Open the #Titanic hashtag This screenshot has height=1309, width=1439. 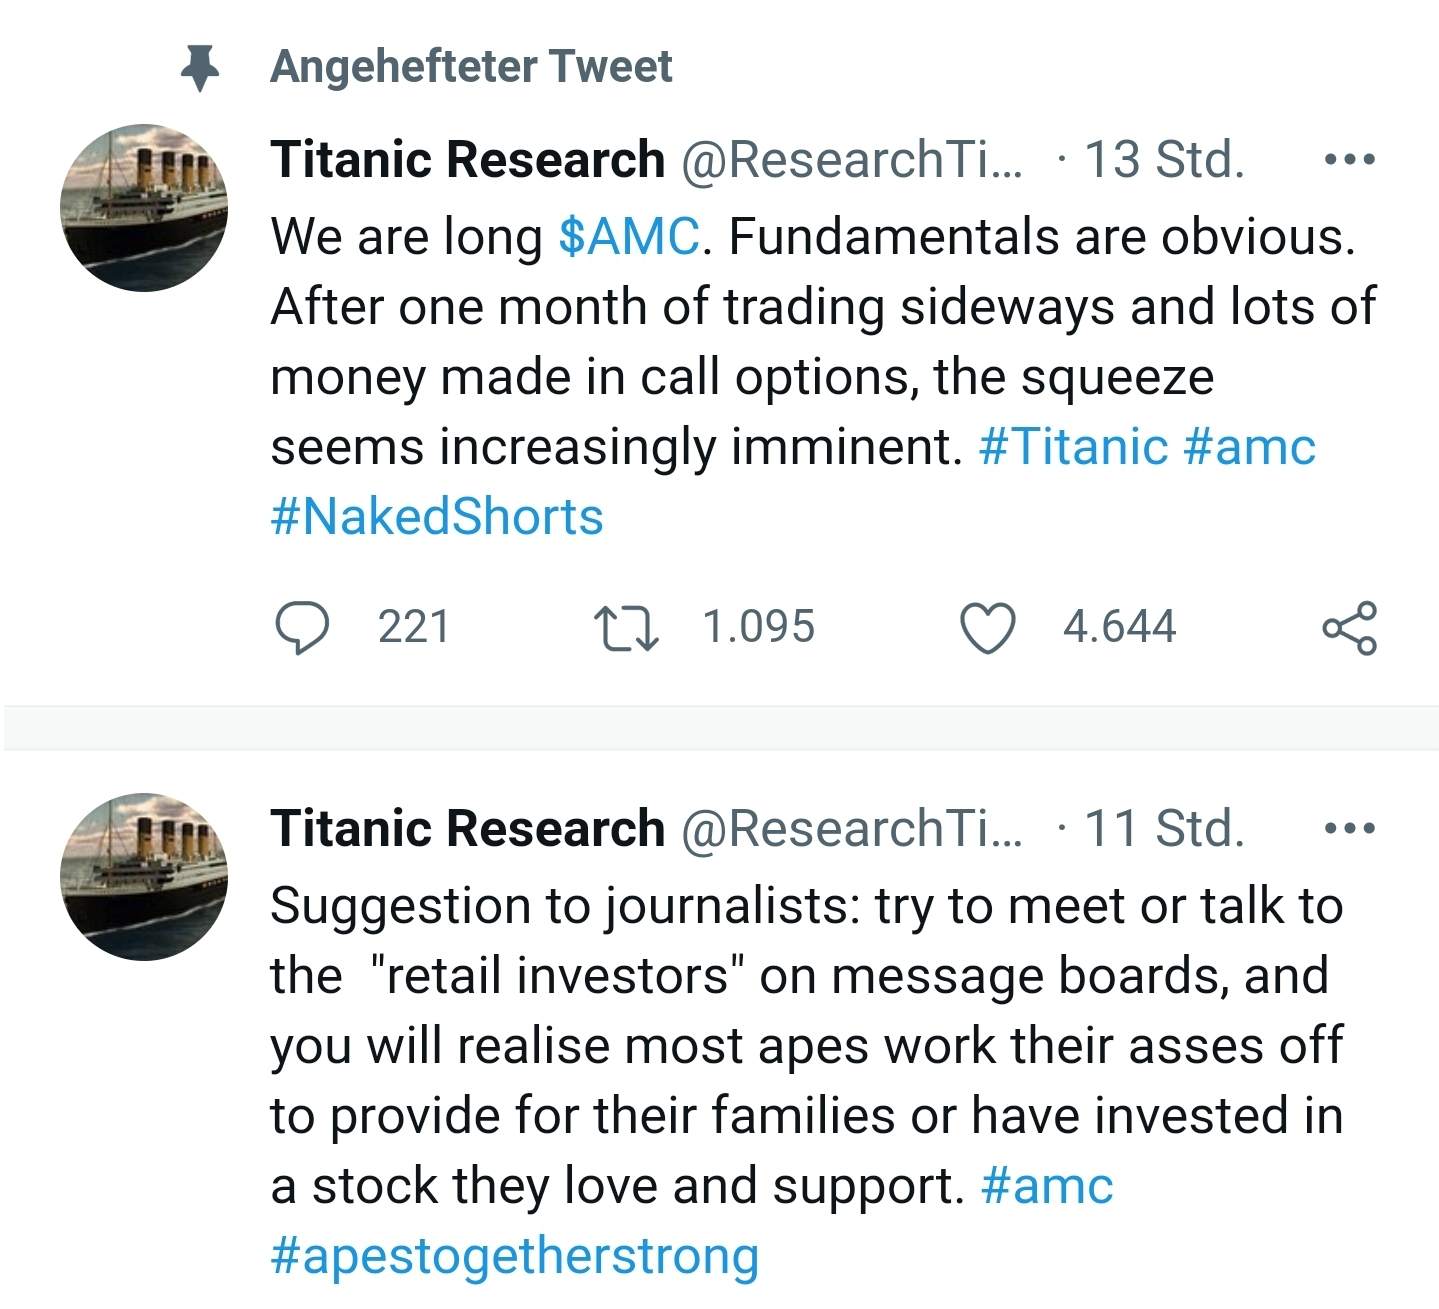point(1077,447)
